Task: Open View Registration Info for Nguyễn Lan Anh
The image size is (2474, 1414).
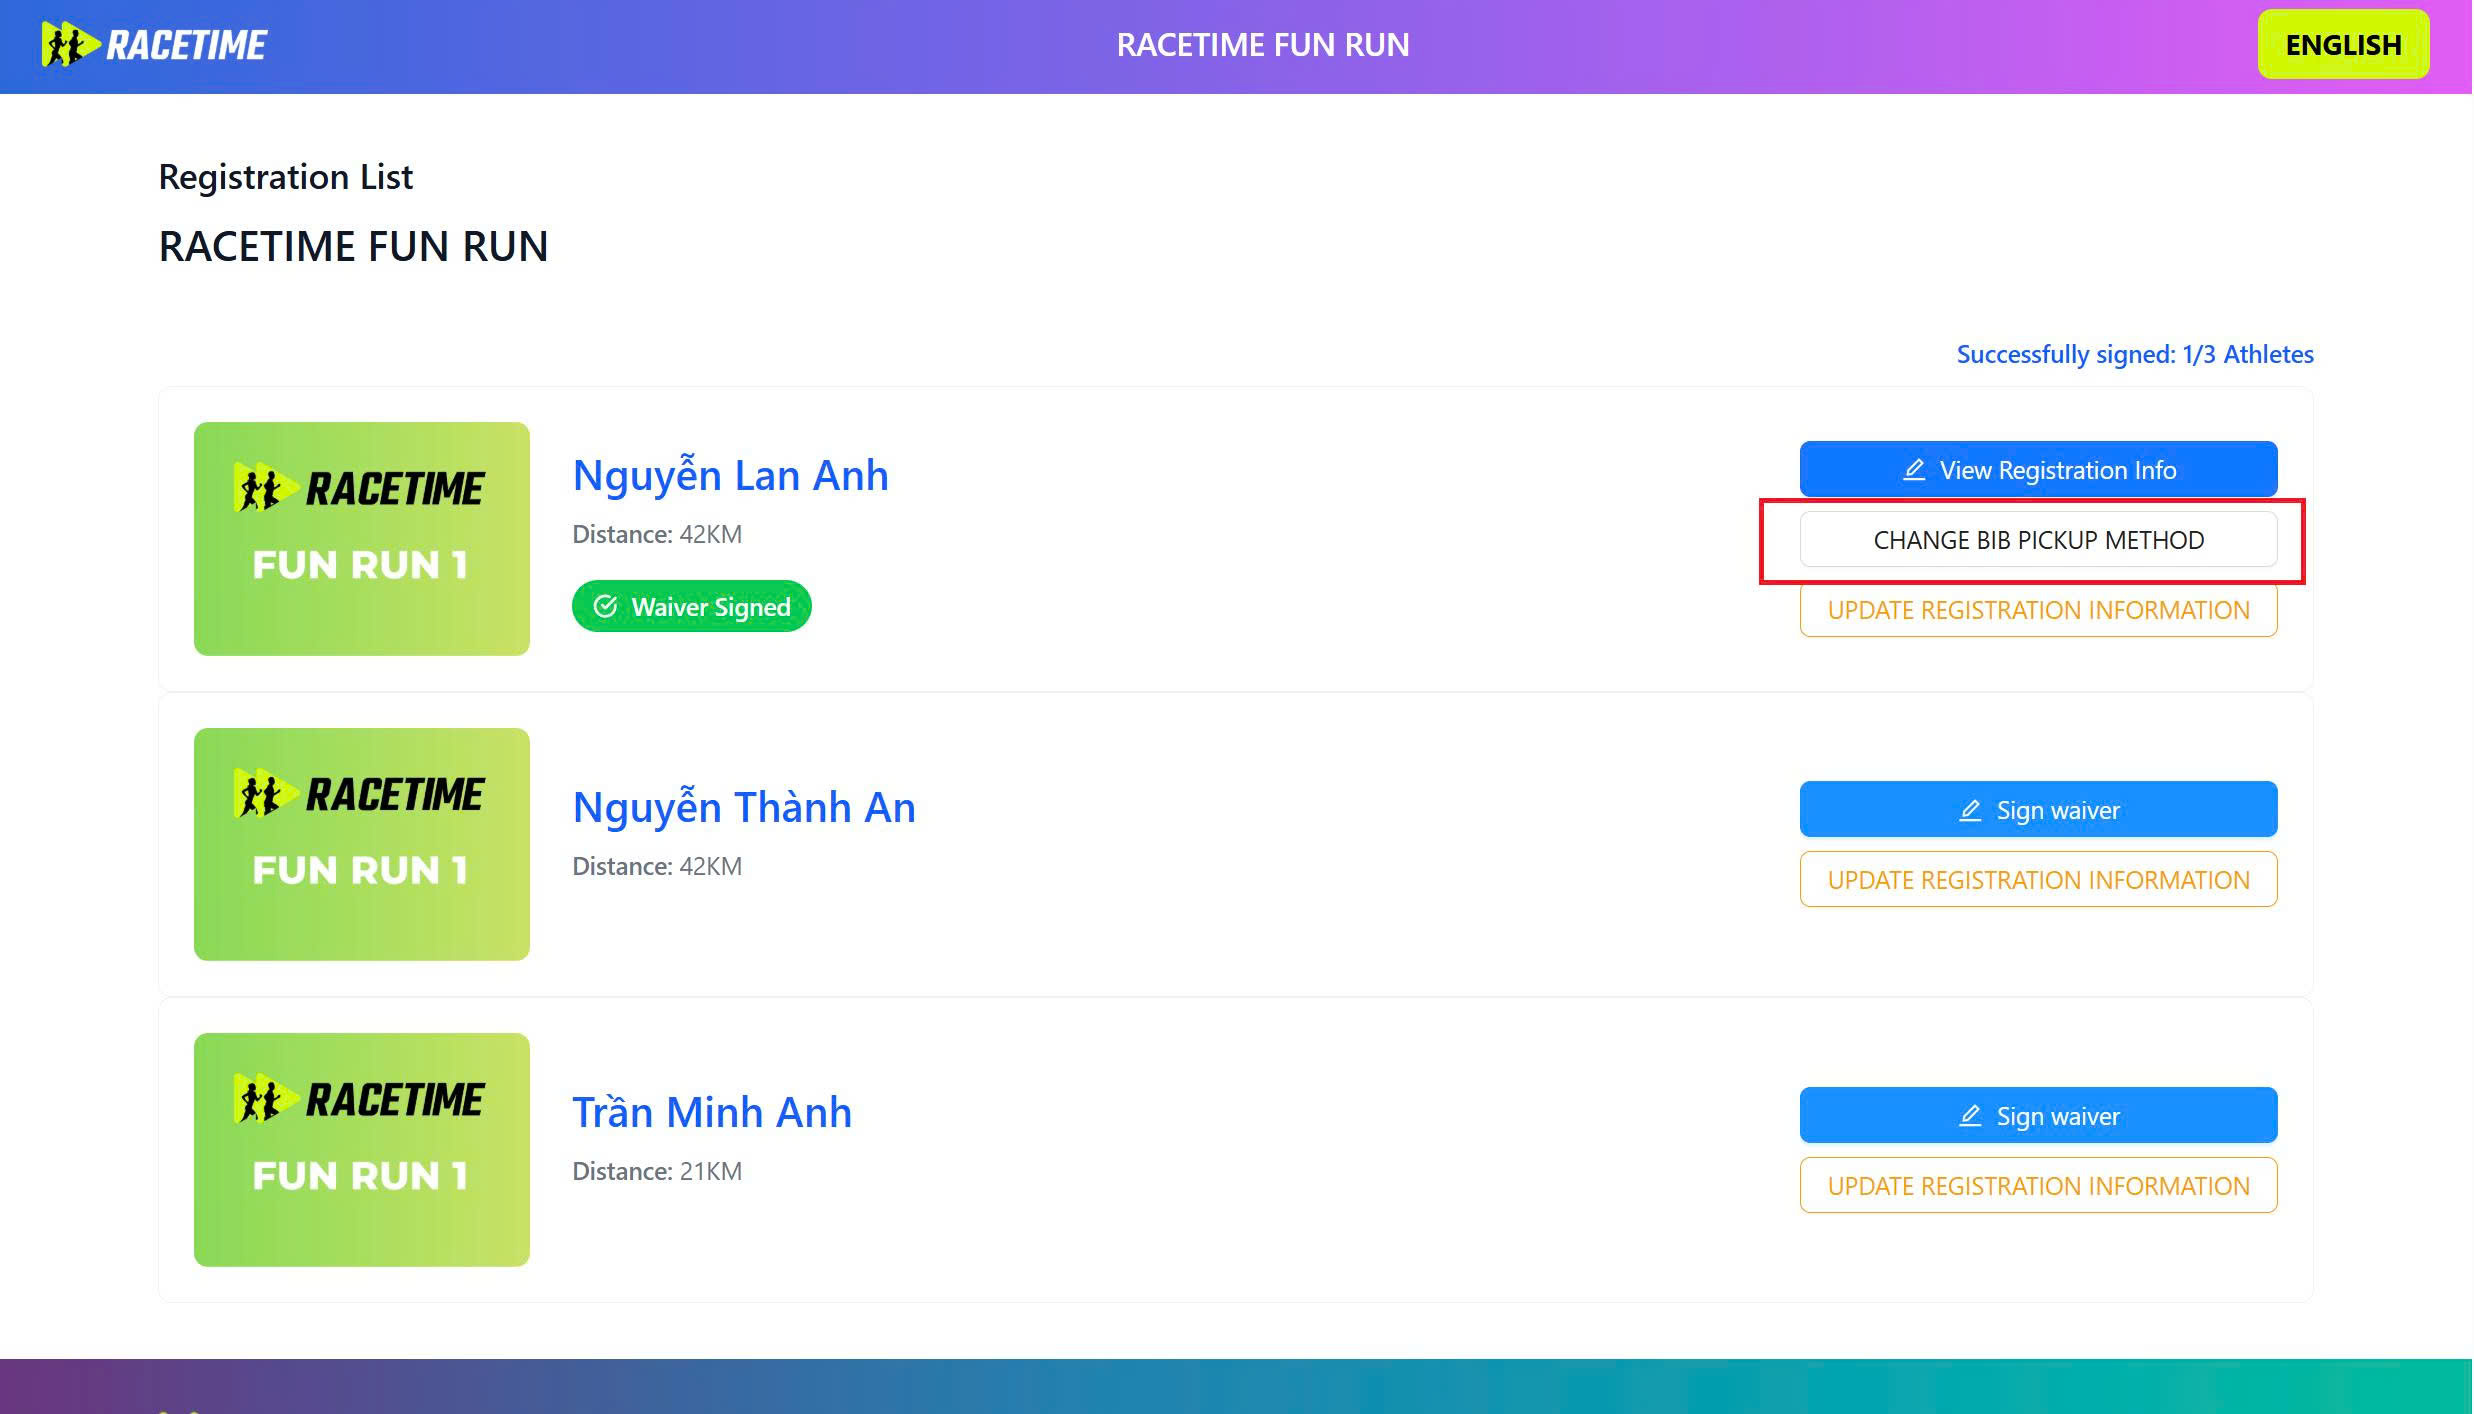Action: pyautogui.click(x=2038, y=469)
